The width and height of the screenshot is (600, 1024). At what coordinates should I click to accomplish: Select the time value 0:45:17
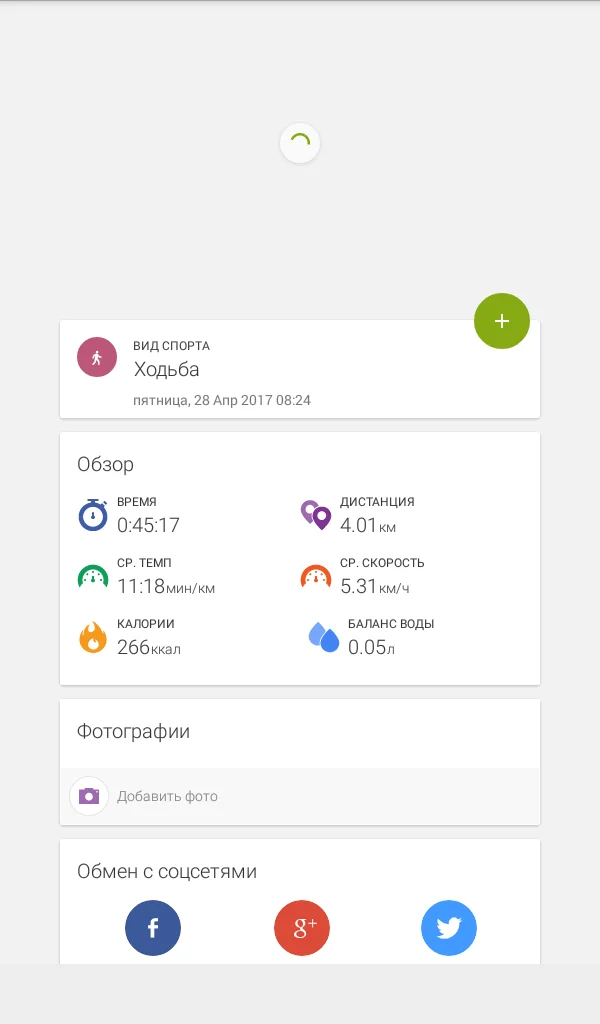click(x=148, y=525)
